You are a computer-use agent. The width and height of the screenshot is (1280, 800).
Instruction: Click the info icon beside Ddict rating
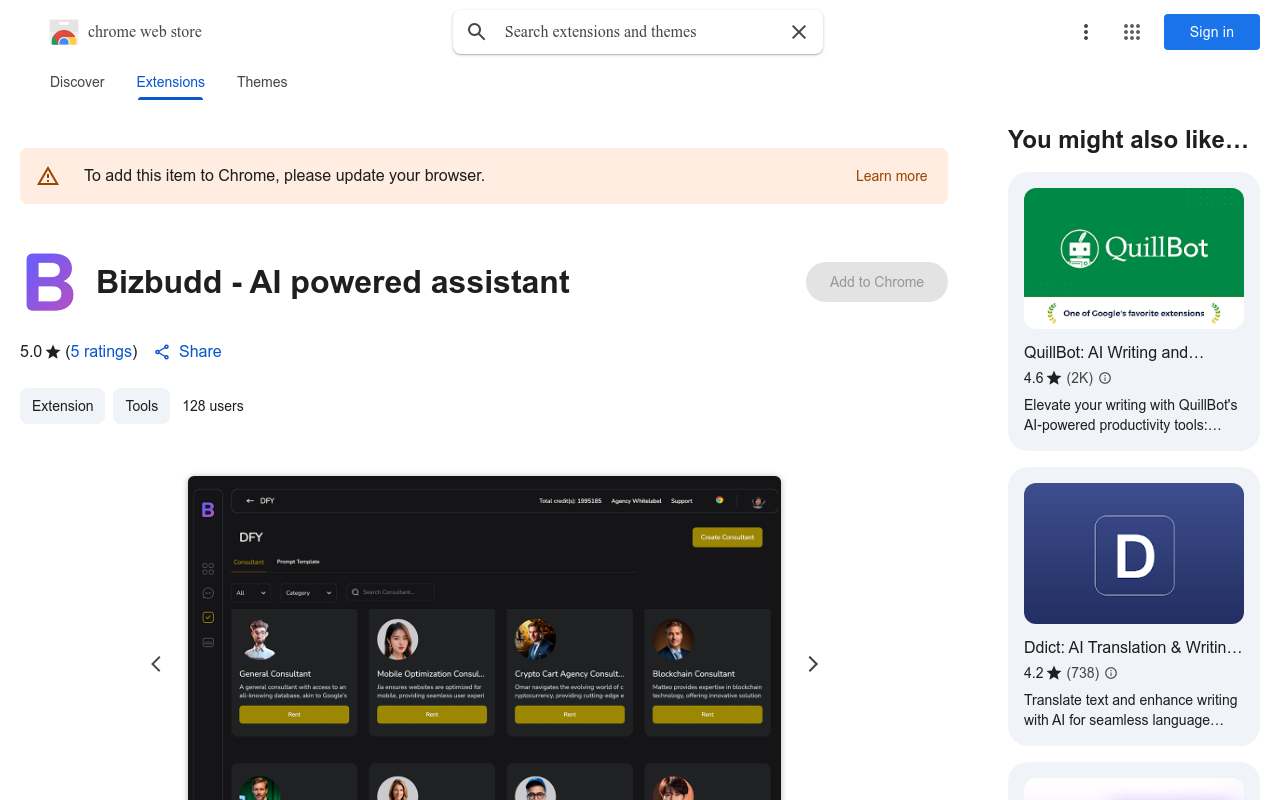coord(1111,673)
